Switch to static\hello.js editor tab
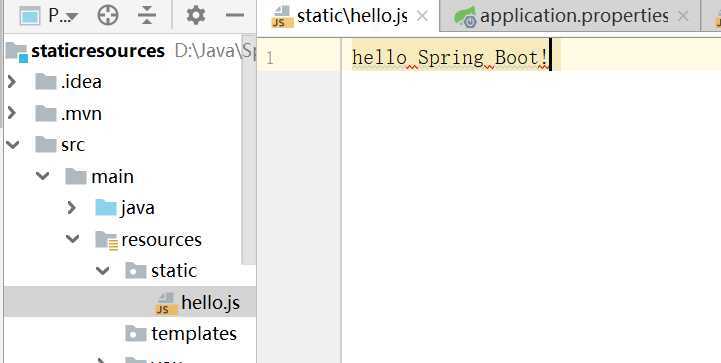721x363 pixels. (x=349, y=16)
